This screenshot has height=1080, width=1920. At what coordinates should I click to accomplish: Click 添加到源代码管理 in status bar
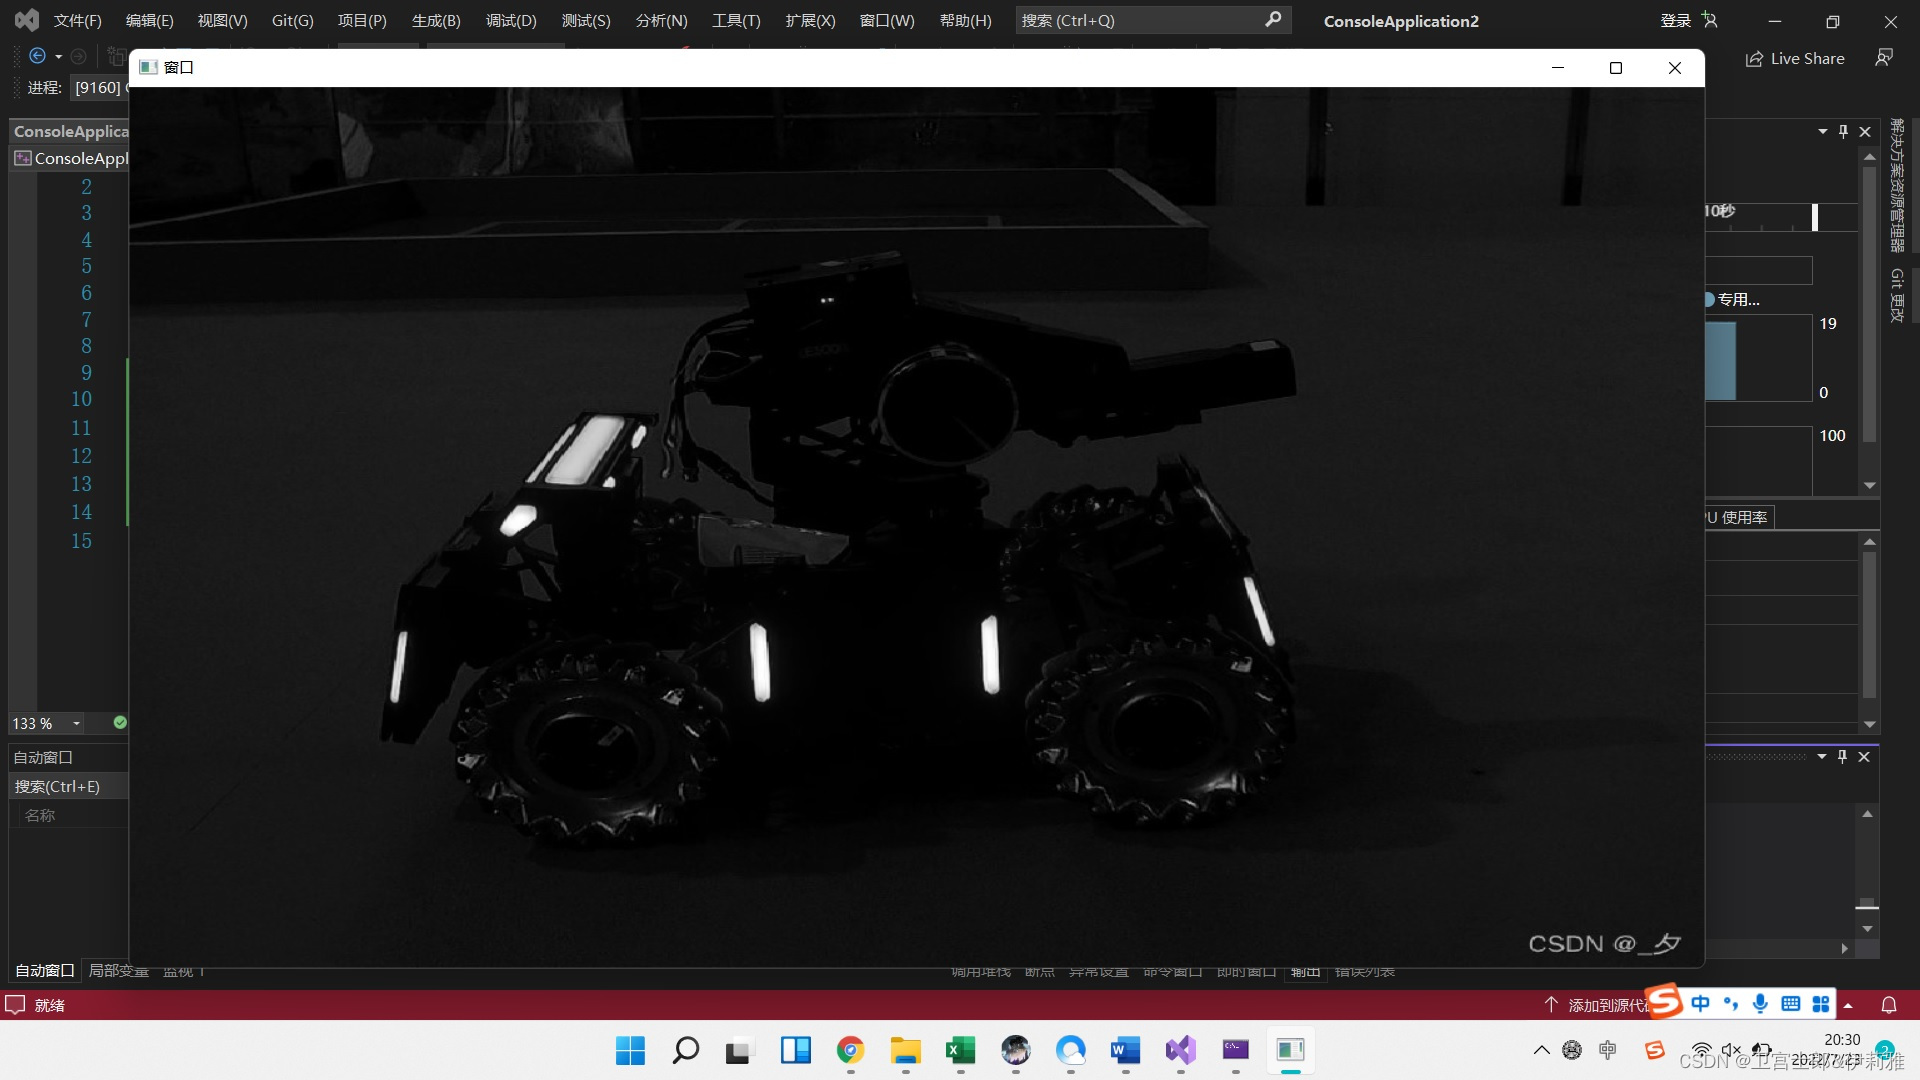tap(1600, 1005)
